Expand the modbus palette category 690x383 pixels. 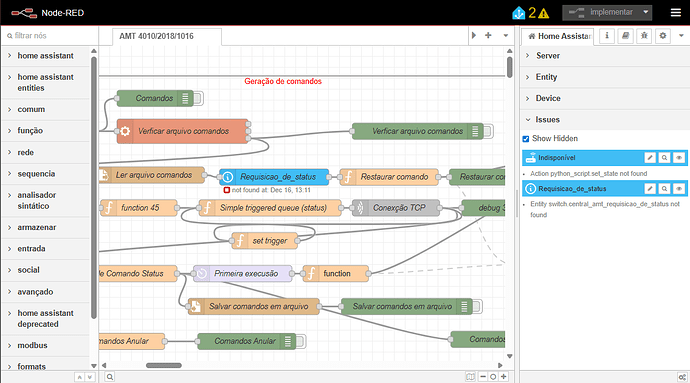pos(46,346)
